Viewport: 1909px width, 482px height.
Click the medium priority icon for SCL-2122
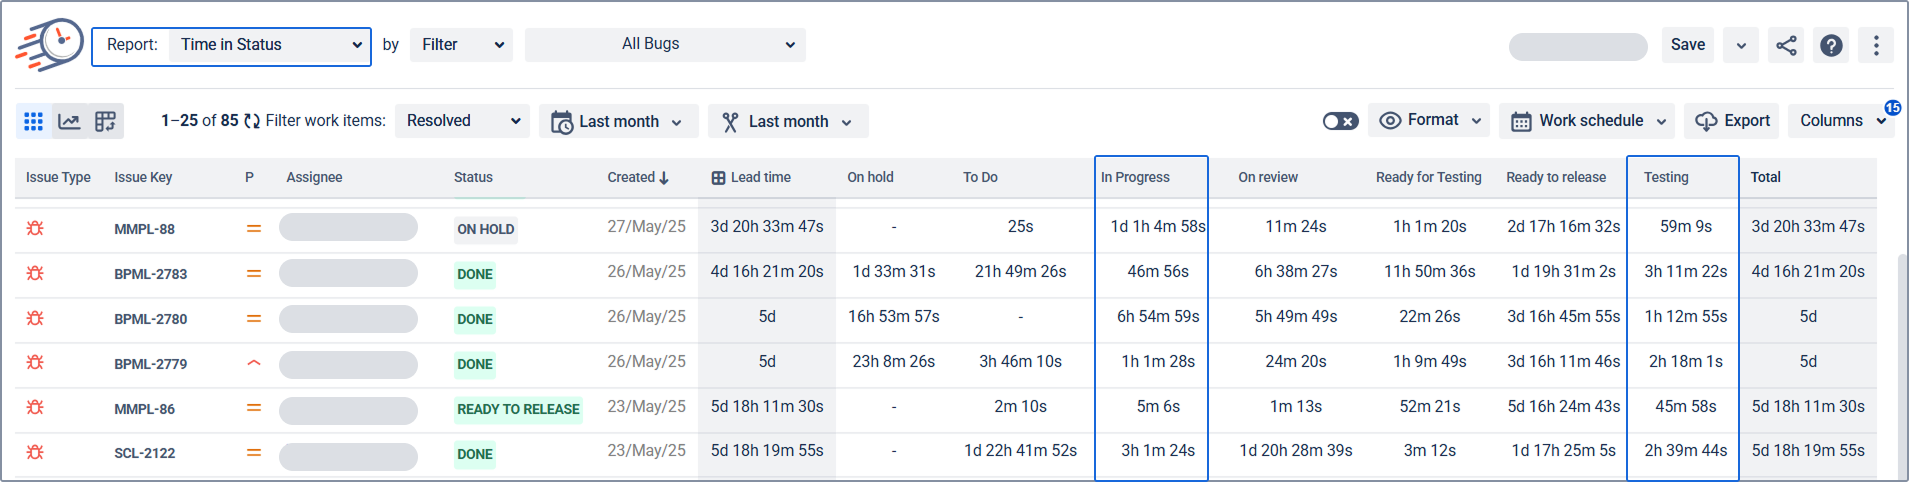pyautogui.click(x=254, y=453)
